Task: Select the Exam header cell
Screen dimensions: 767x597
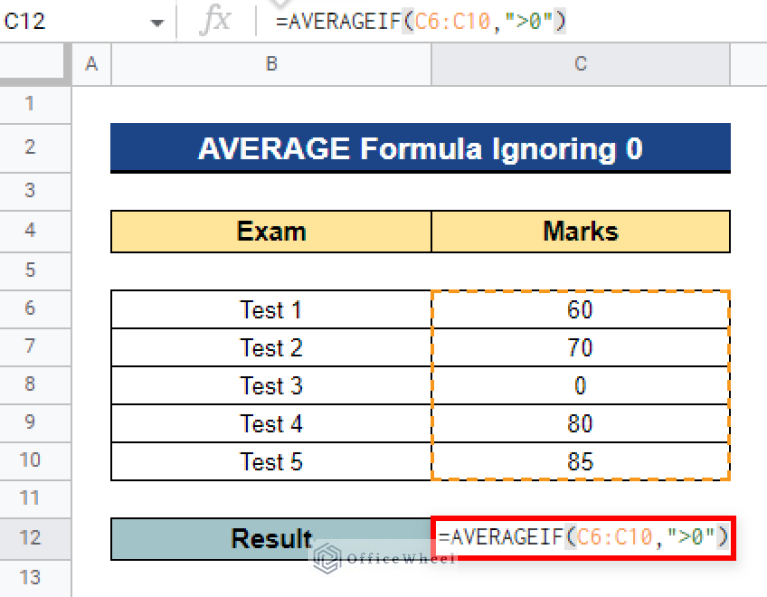Action: (x=271, y=232)
